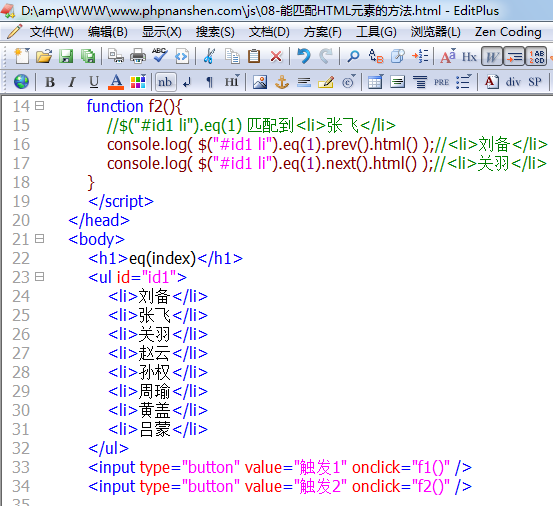Toggle the Hx hex viewer
Viewport: 553px width, 506px height.
coord(469,57)
